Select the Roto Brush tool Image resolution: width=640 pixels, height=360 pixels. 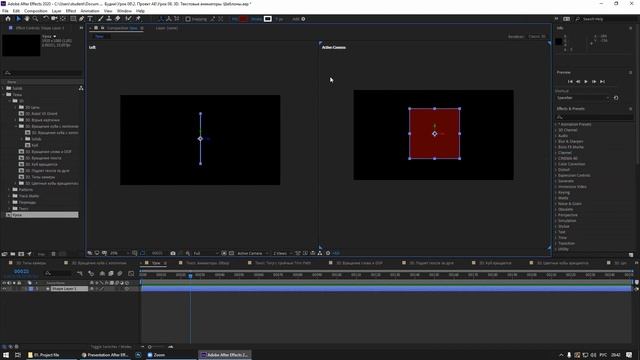coord(128,19)
